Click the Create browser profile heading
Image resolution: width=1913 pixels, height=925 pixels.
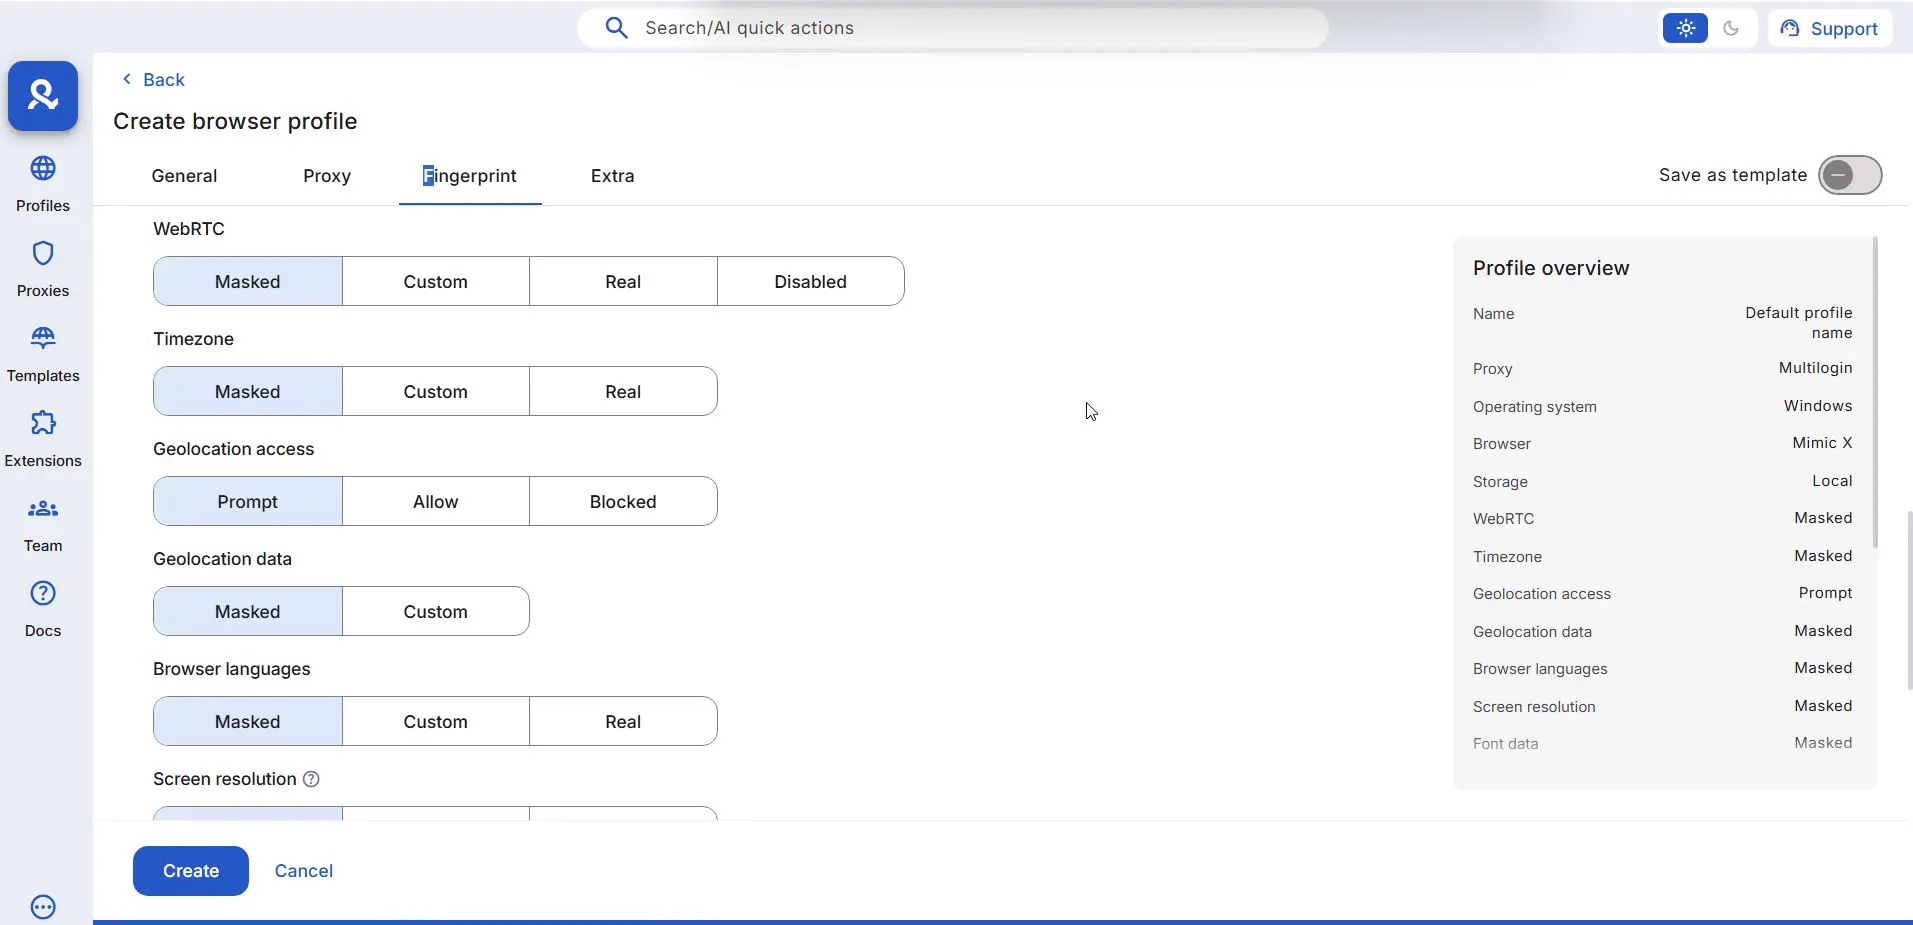tap(235, 121)
